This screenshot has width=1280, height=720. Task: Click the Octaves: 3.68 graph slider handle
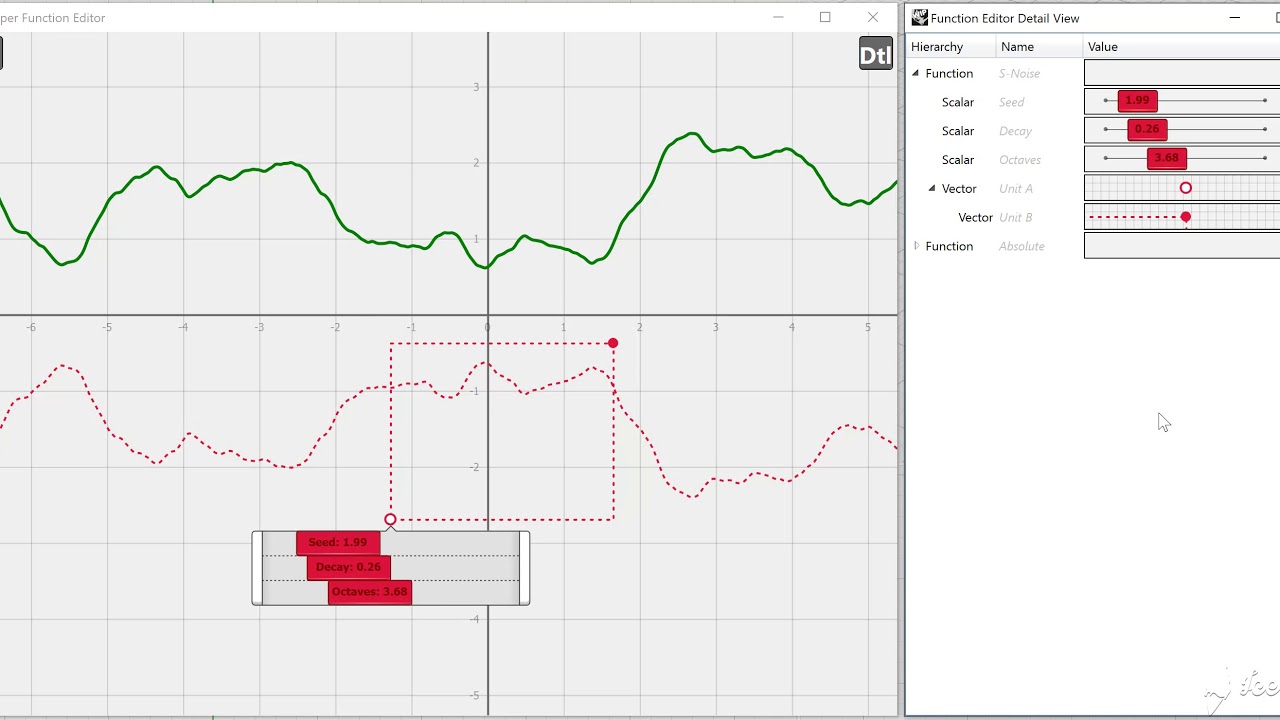pyautogui.click(x=370, y=592)
